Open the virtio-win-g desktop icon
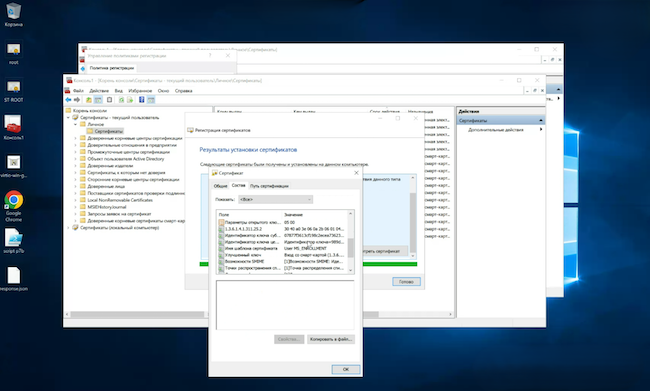 click(13, 166)
